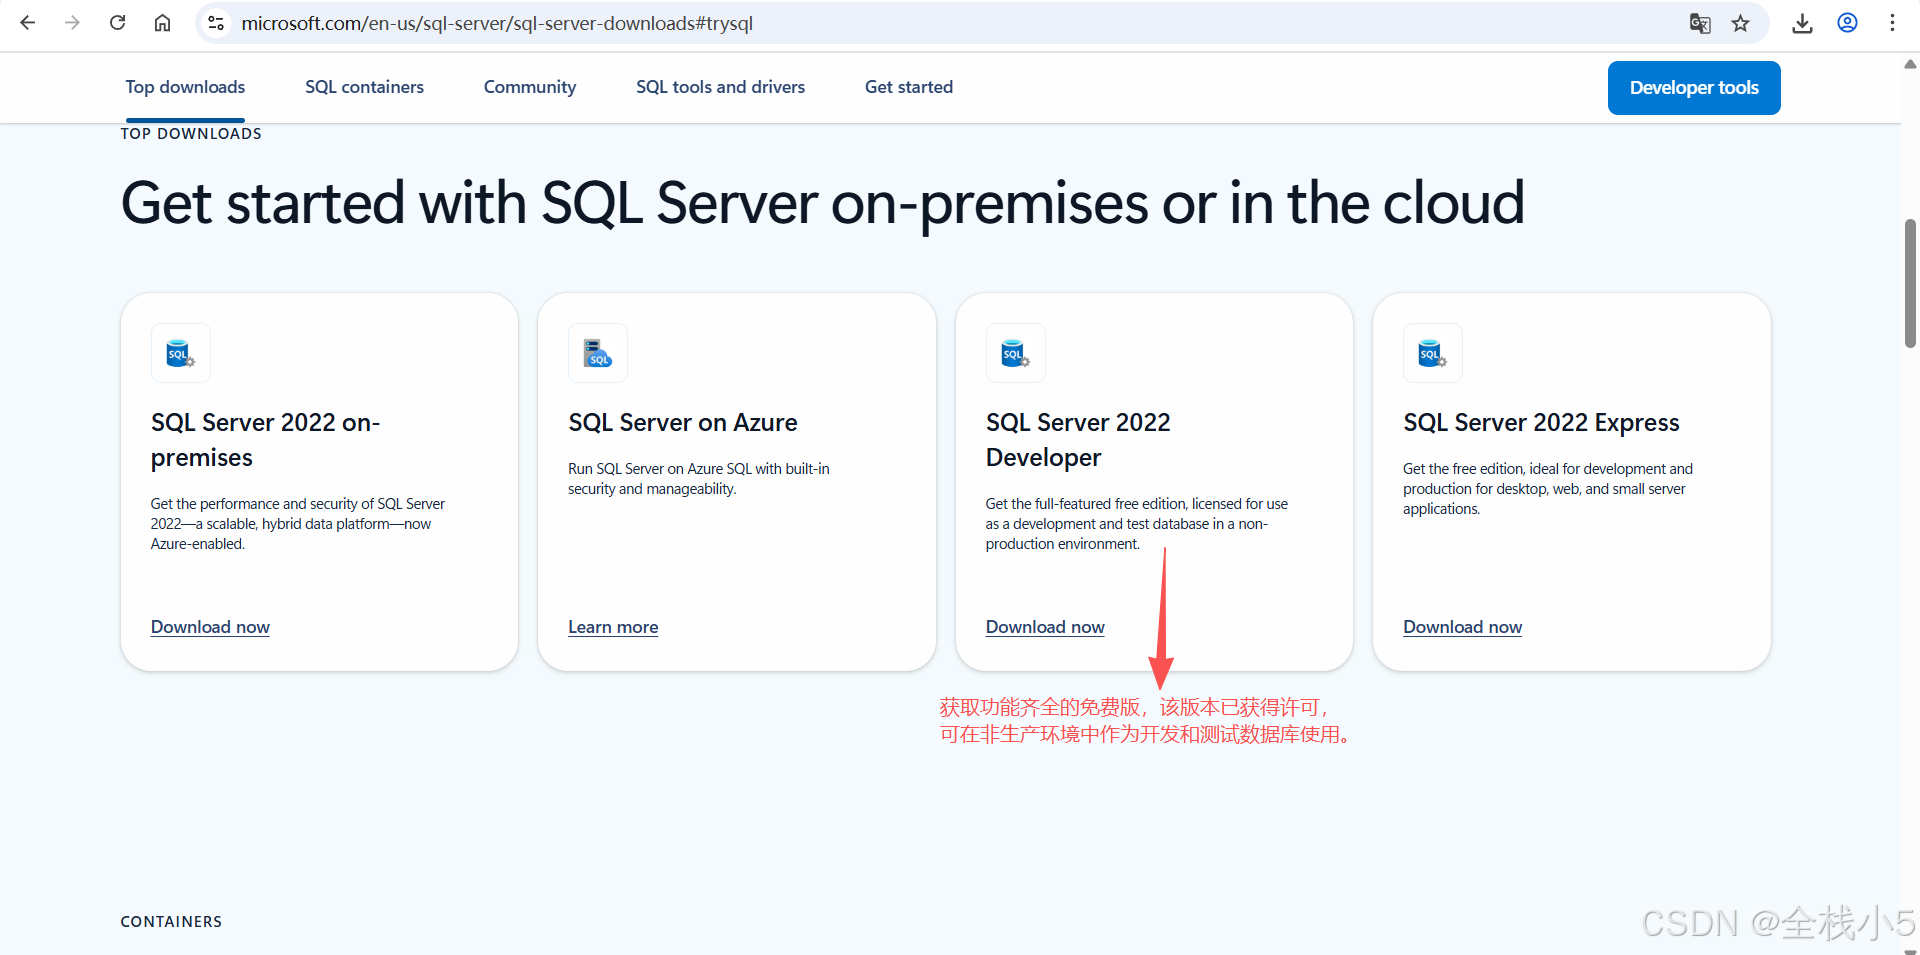1920x955 pixels.
Task: Click the SQL Server on Azure product icon
Action: tap(597, 352)
